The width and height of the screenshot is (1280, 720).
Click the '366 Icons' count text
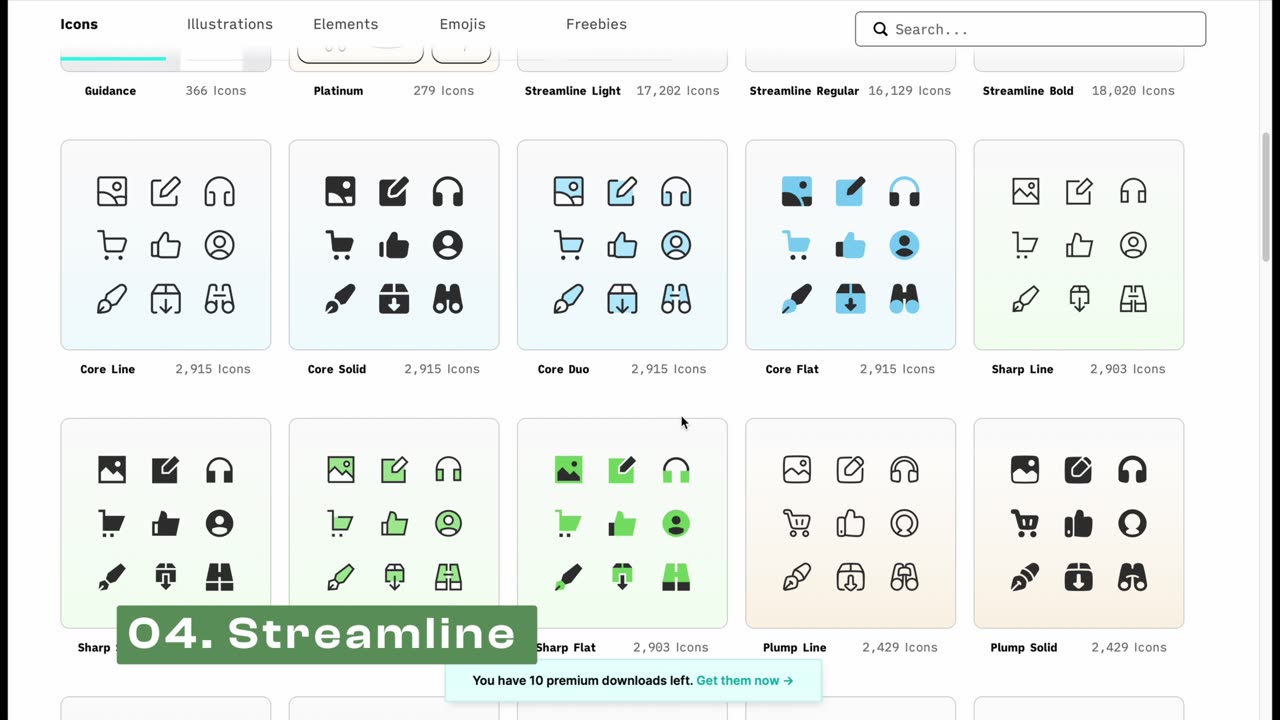215,91
